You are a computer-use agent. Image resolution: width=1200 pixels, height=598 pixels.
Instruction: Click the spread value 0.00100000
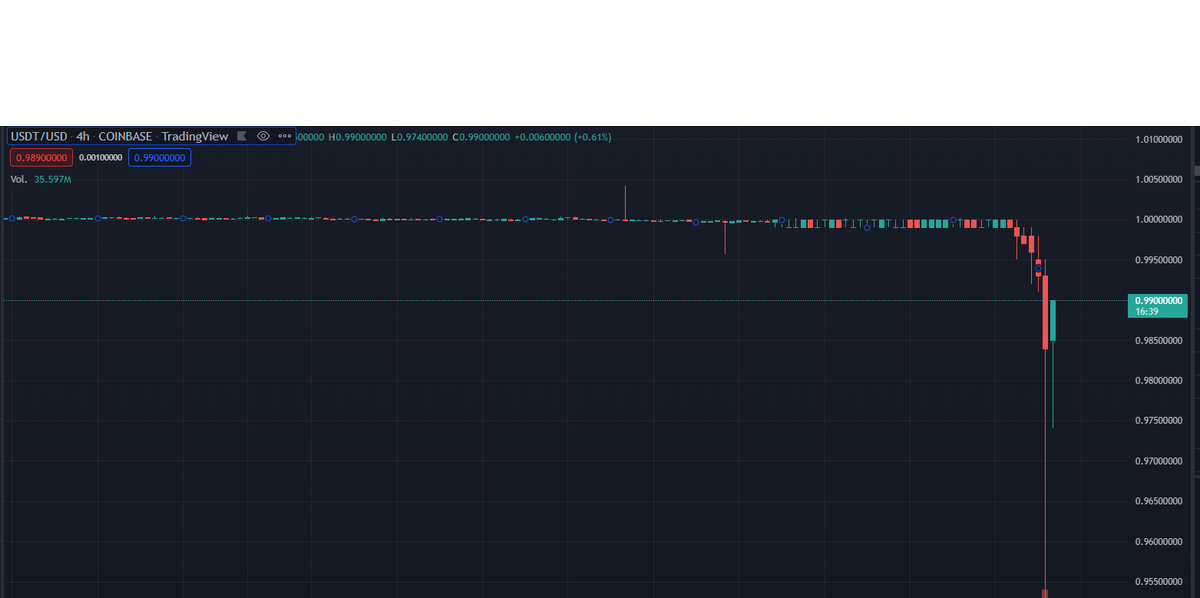pyautogui.click(x=101, y=157)
